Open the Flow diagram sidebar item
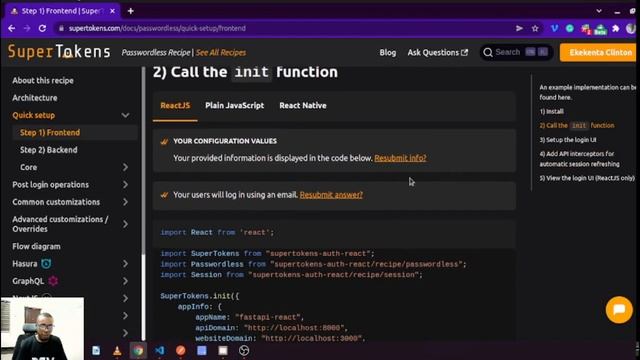The image size is (640, 360). click(x=36, y=247)
